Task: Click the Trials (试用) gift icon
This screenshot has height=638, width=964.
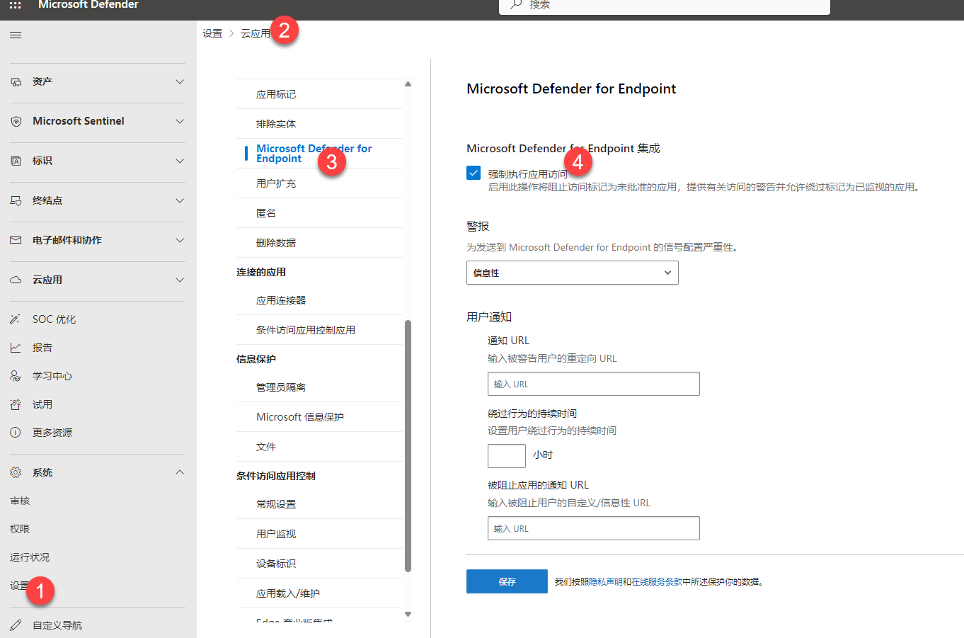Action: [x=16, y=404]
